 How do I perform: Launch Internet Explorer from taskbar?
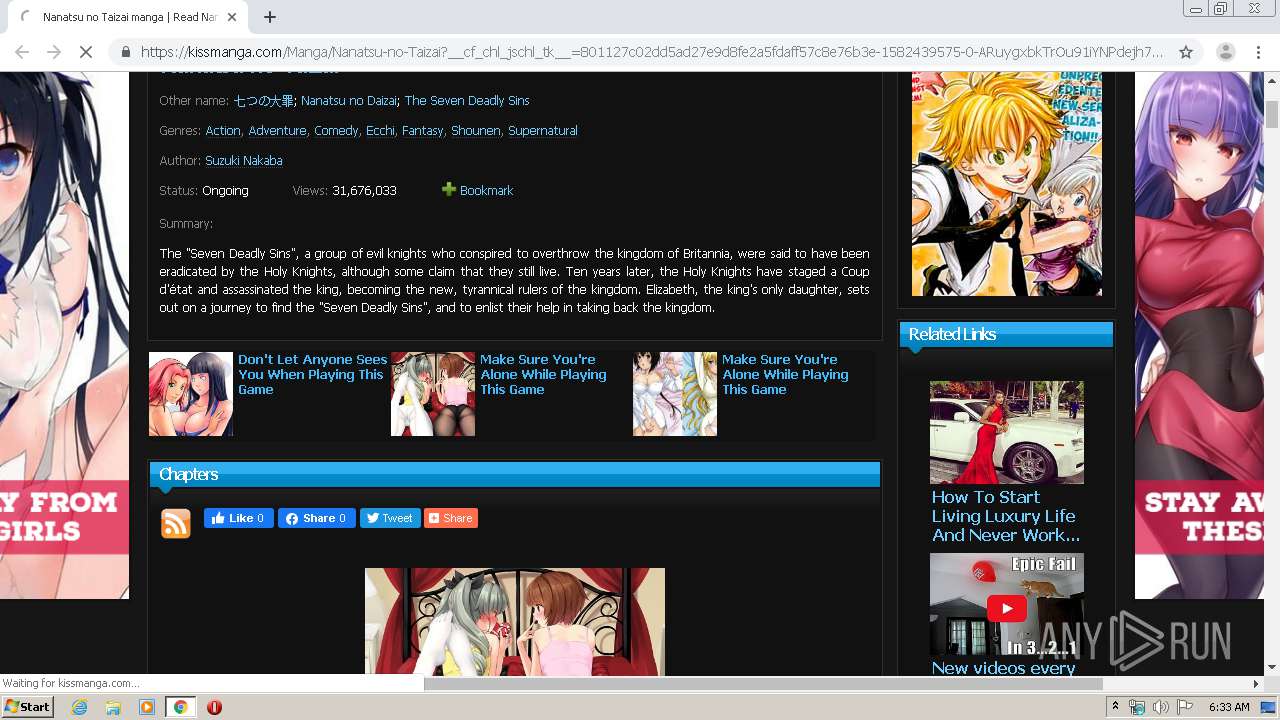[x=79, y=707]
